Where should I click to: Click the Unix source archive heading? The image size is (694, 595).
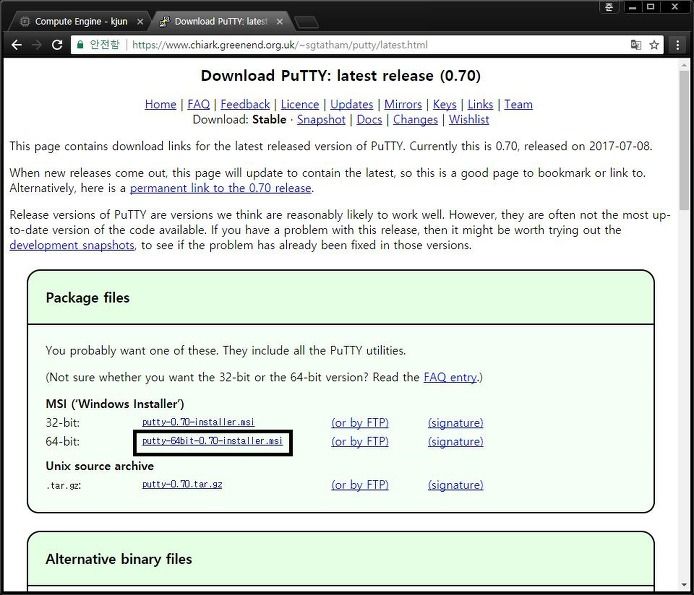[100, 466]
